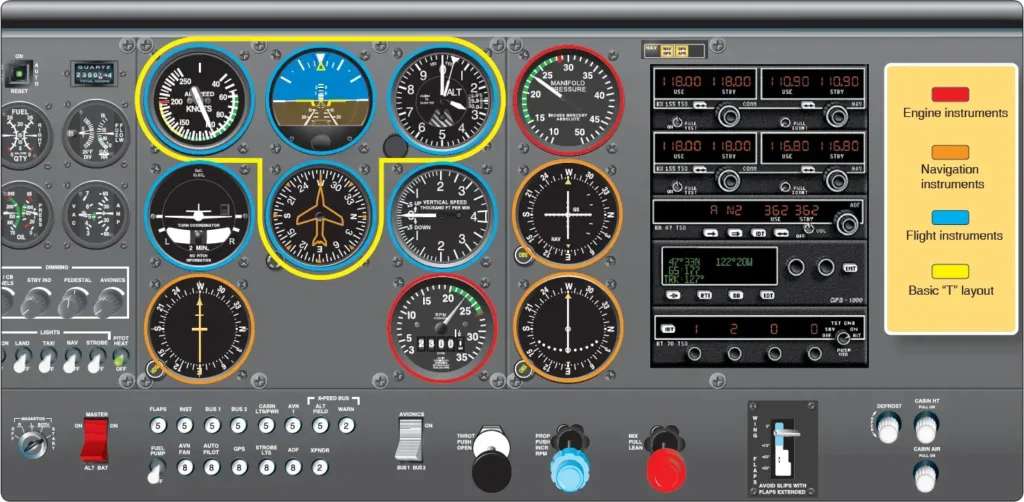Enable the PITOT HEAT switch
Viewport: 1024px width, 502px height.
tap(120, 358)
